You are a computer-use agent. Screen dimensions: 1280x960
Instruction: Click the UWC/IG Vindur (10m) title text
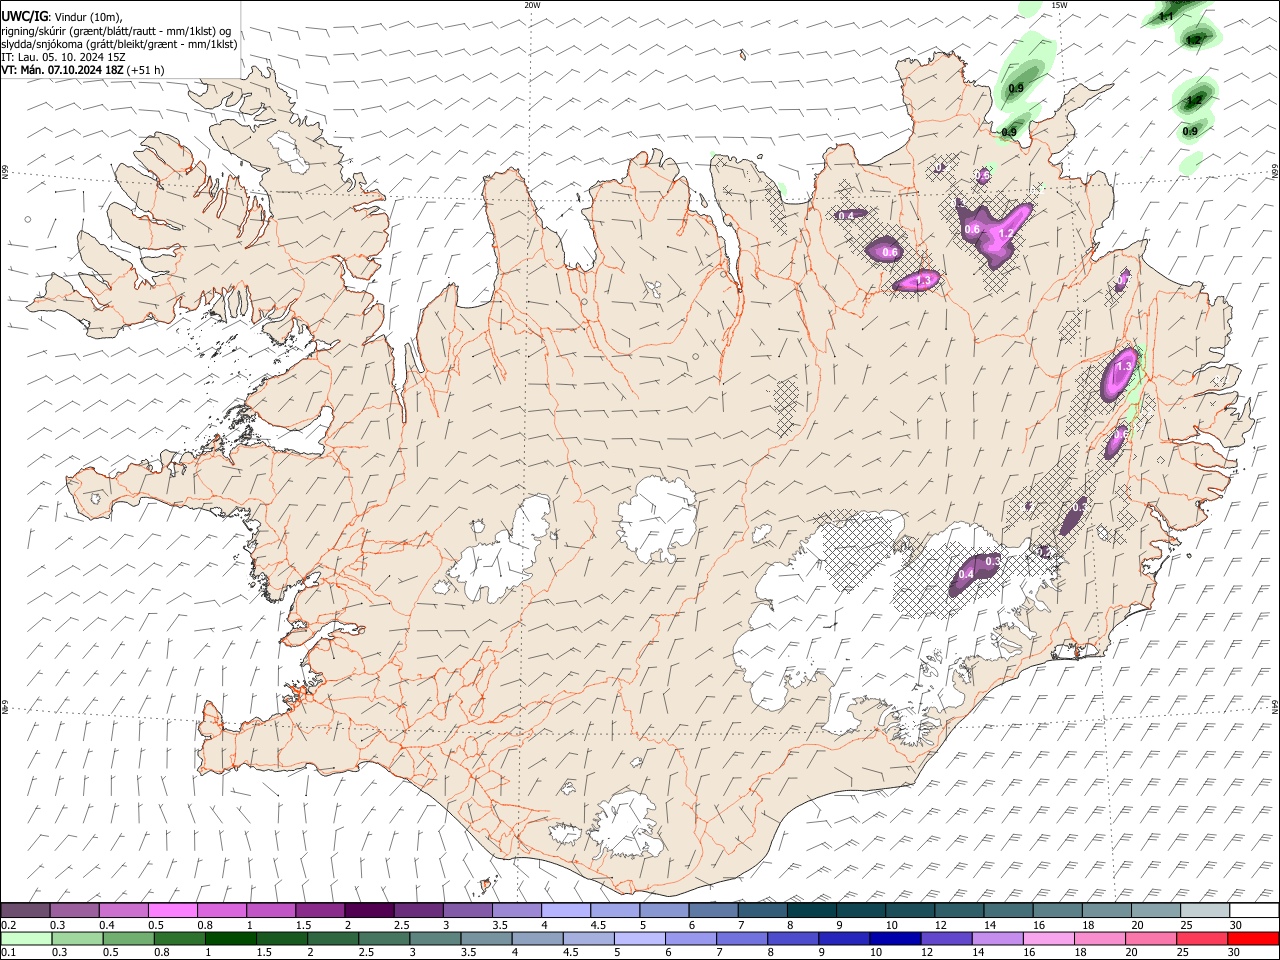point(62,17)
